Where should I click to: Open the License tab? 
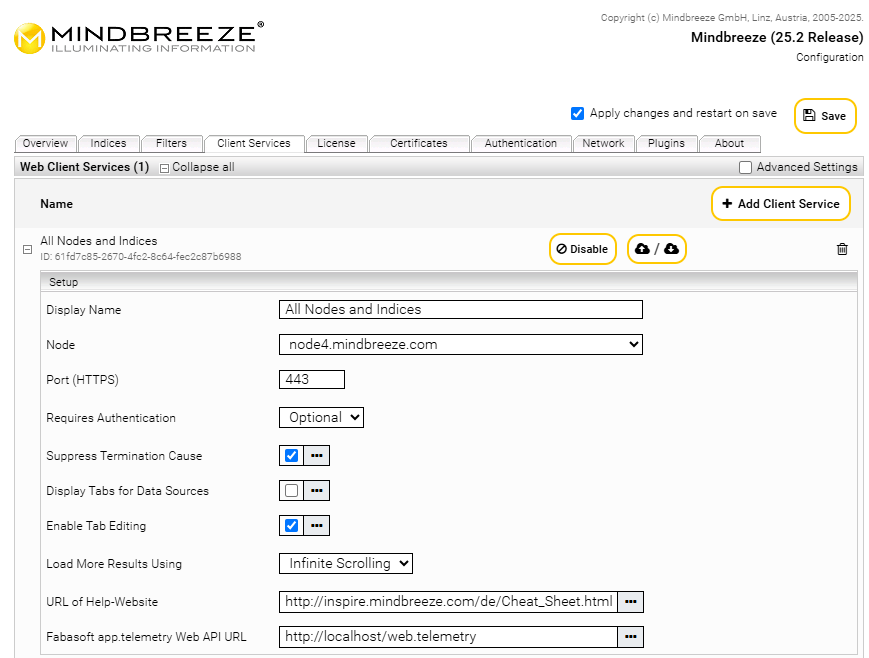tap(336, 144)
